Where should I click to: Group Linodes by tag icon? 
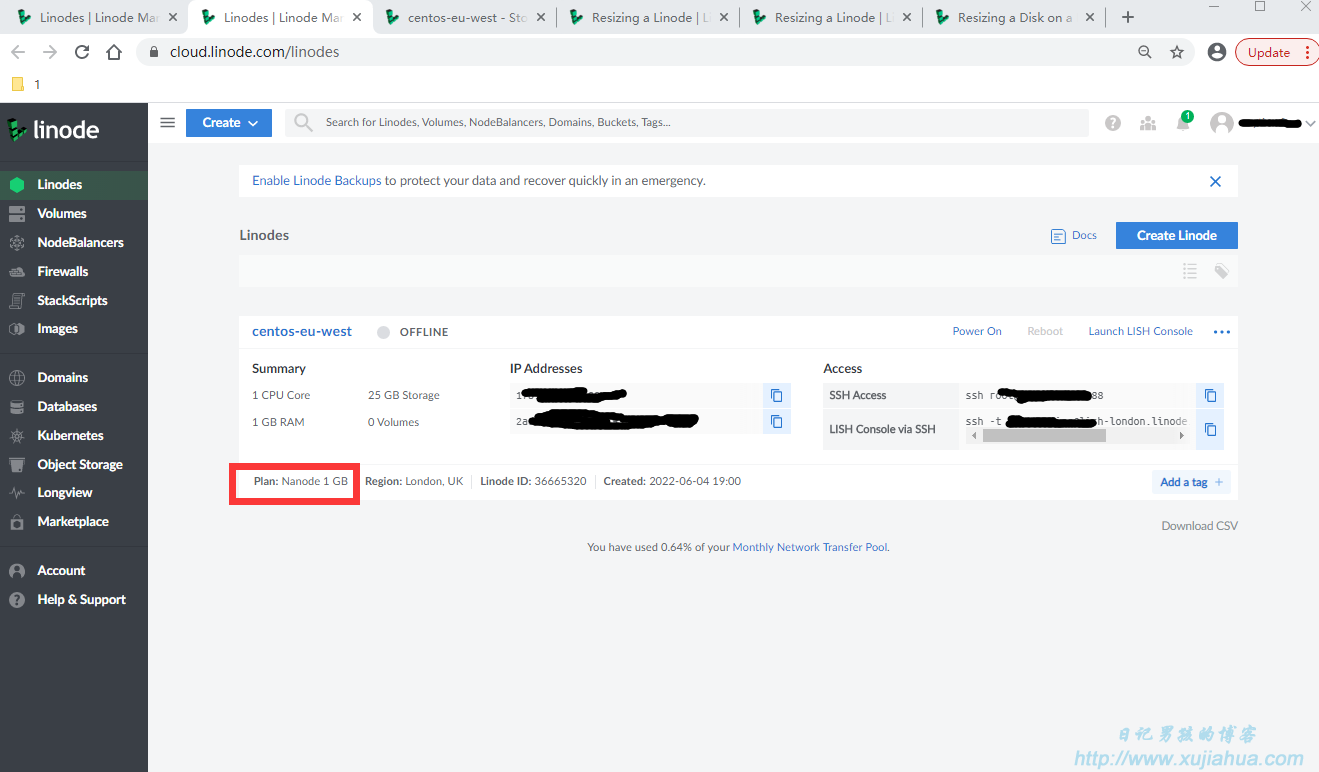pyautogui.click(x=1221, y=271)
